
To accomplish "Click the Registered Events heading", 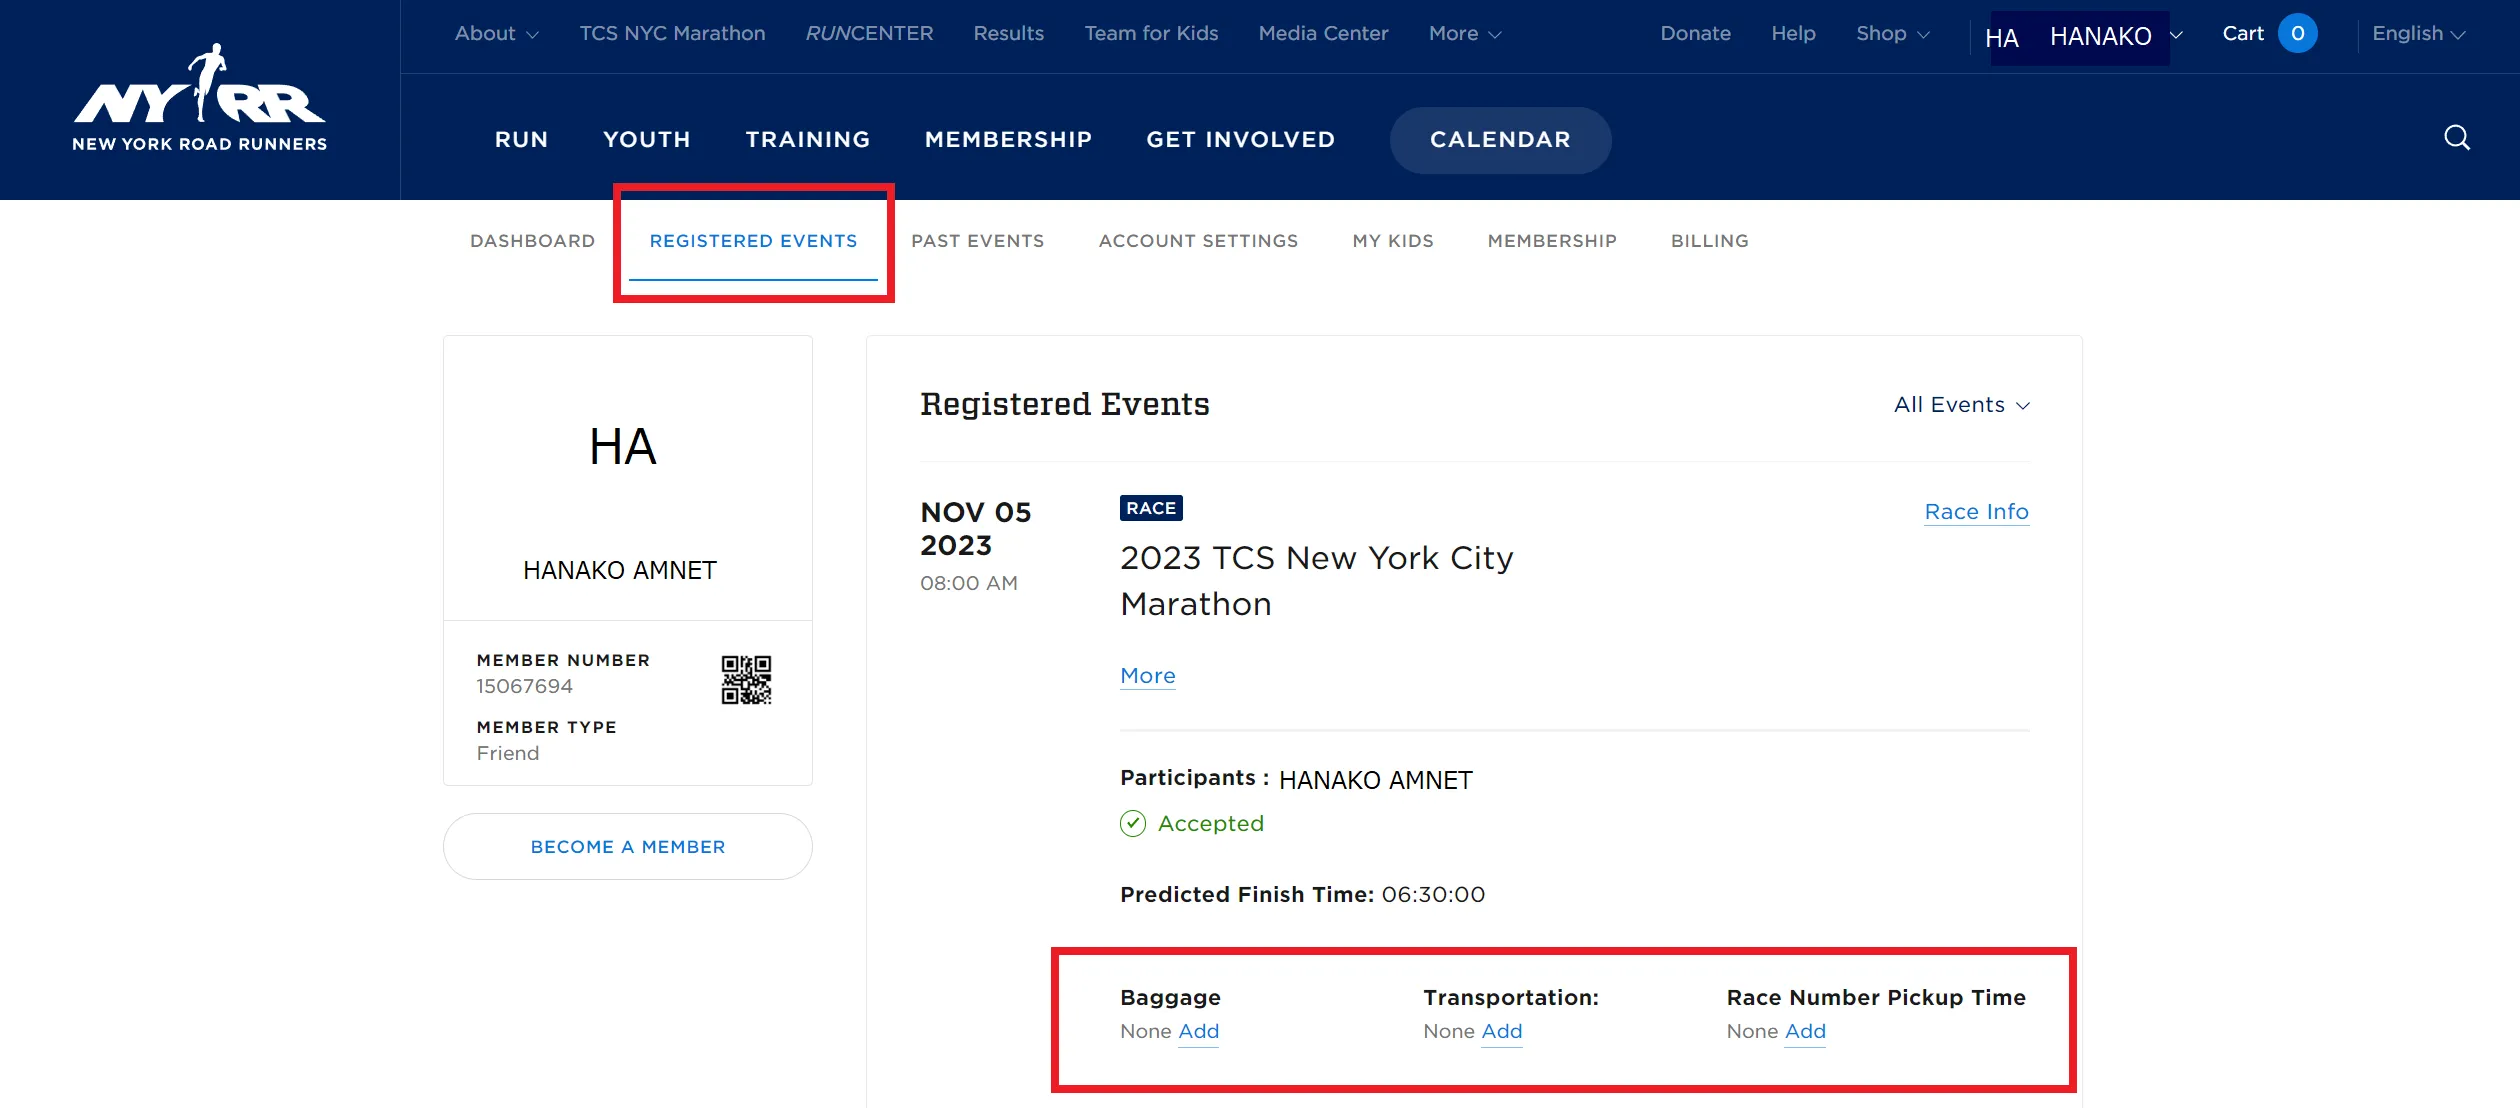I will pyautogui.click(x=1064, y=404).
